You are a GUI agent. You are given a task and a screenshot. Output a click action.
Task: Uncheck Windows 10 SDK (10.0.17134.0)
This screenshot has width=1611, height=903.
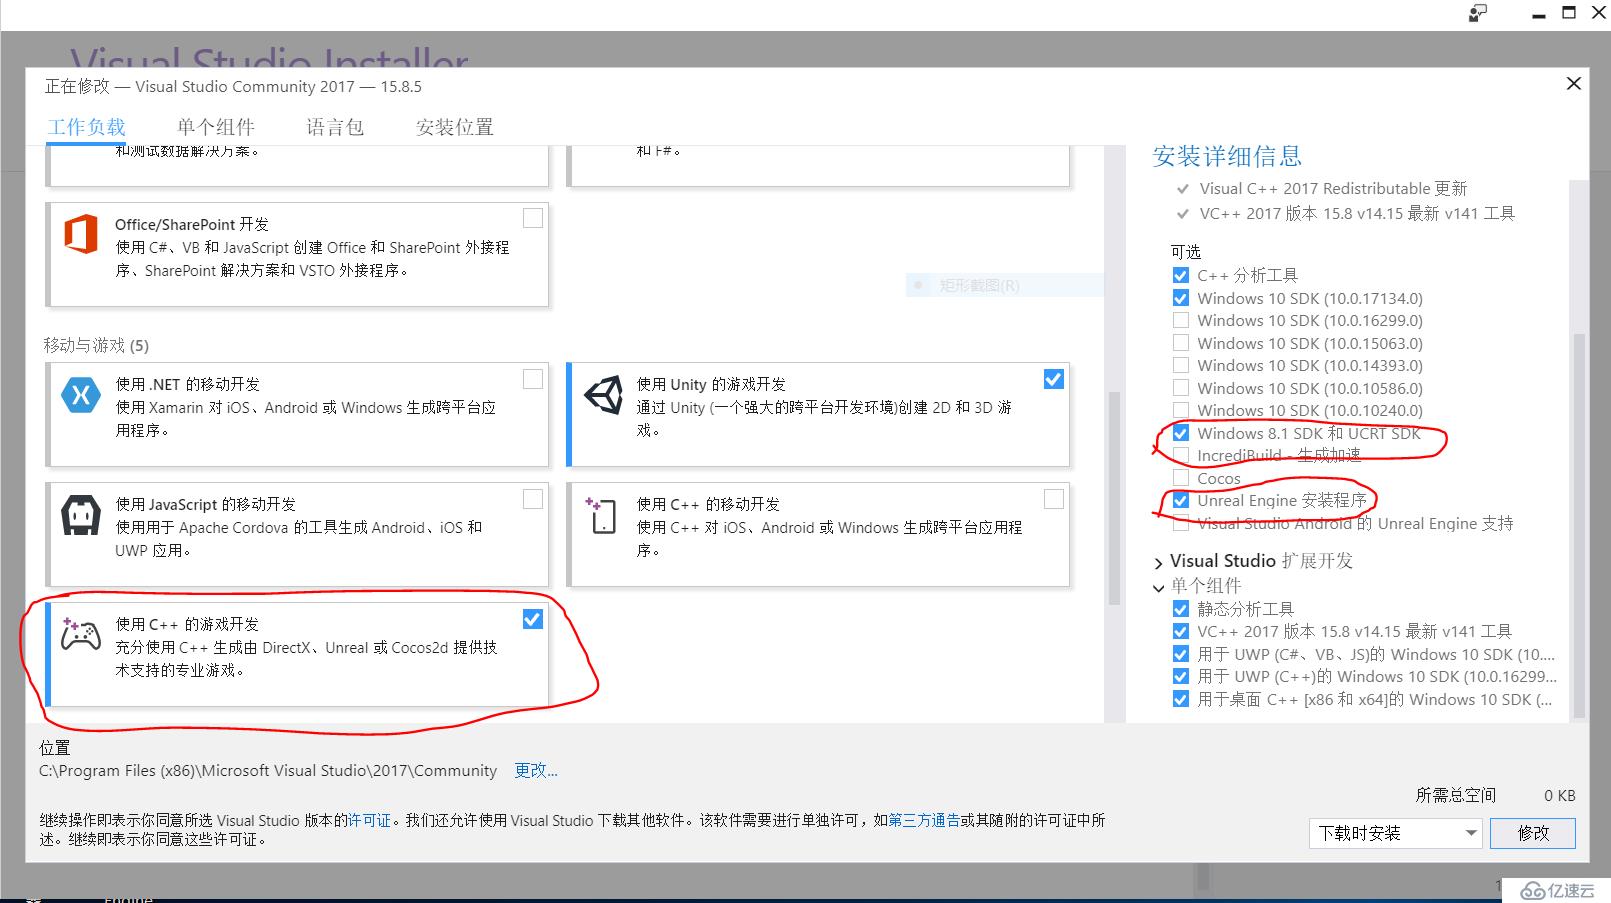(x=1181, y=298)
